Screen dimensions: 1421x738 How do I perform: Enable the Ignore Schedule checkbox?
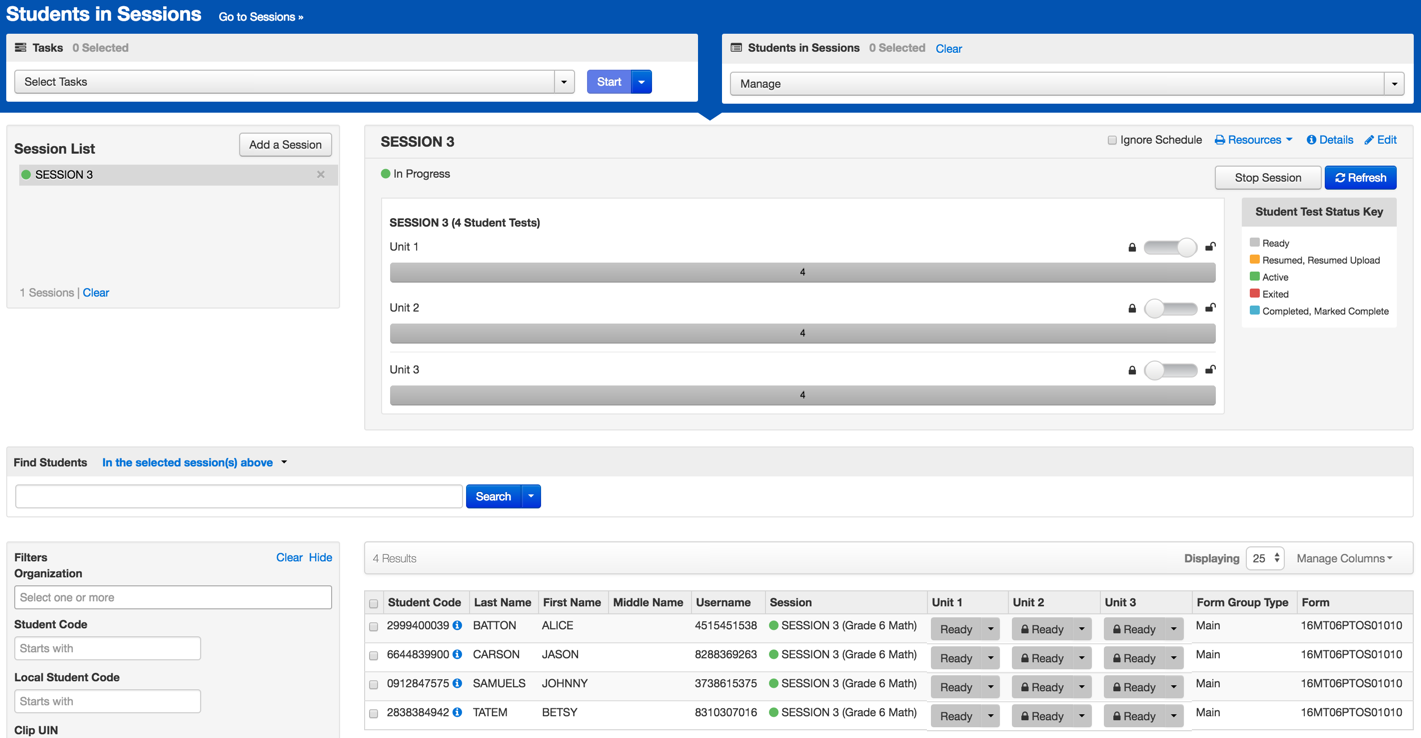(x=1112, y=141)
